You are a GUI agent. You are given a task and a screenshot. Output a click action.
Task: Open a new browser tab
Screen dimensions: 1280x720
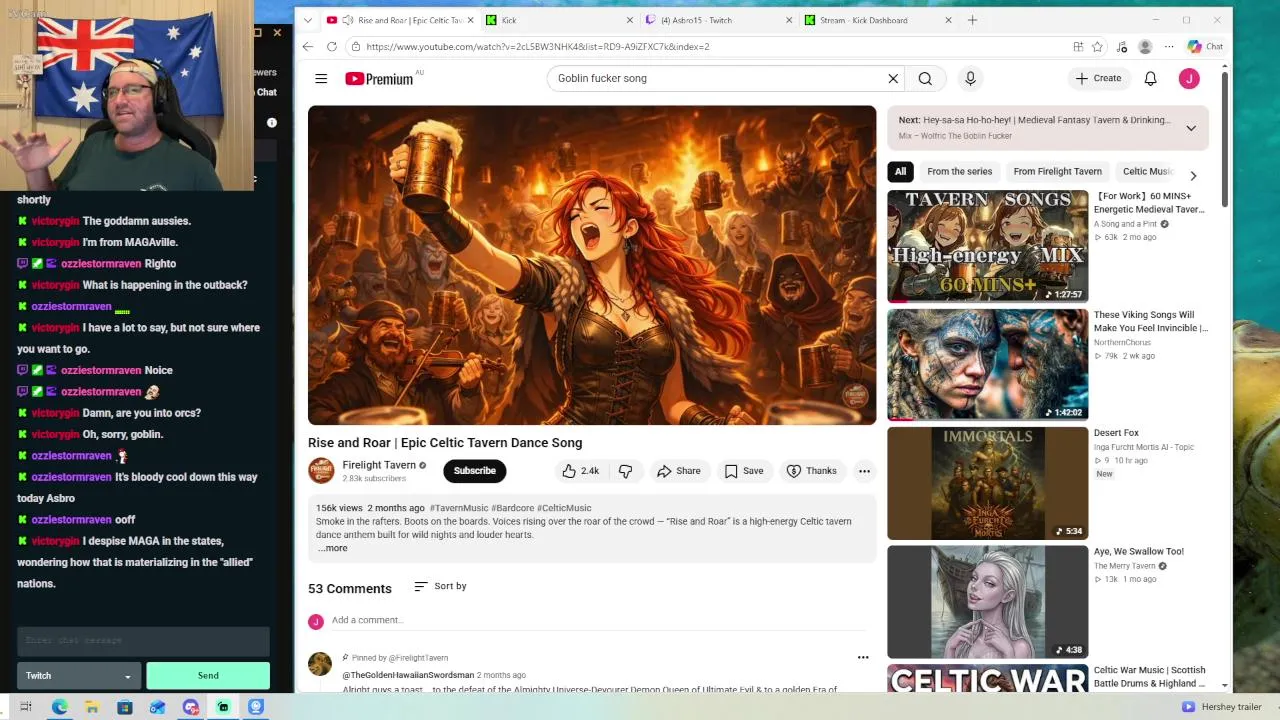[x=972, y=20]
